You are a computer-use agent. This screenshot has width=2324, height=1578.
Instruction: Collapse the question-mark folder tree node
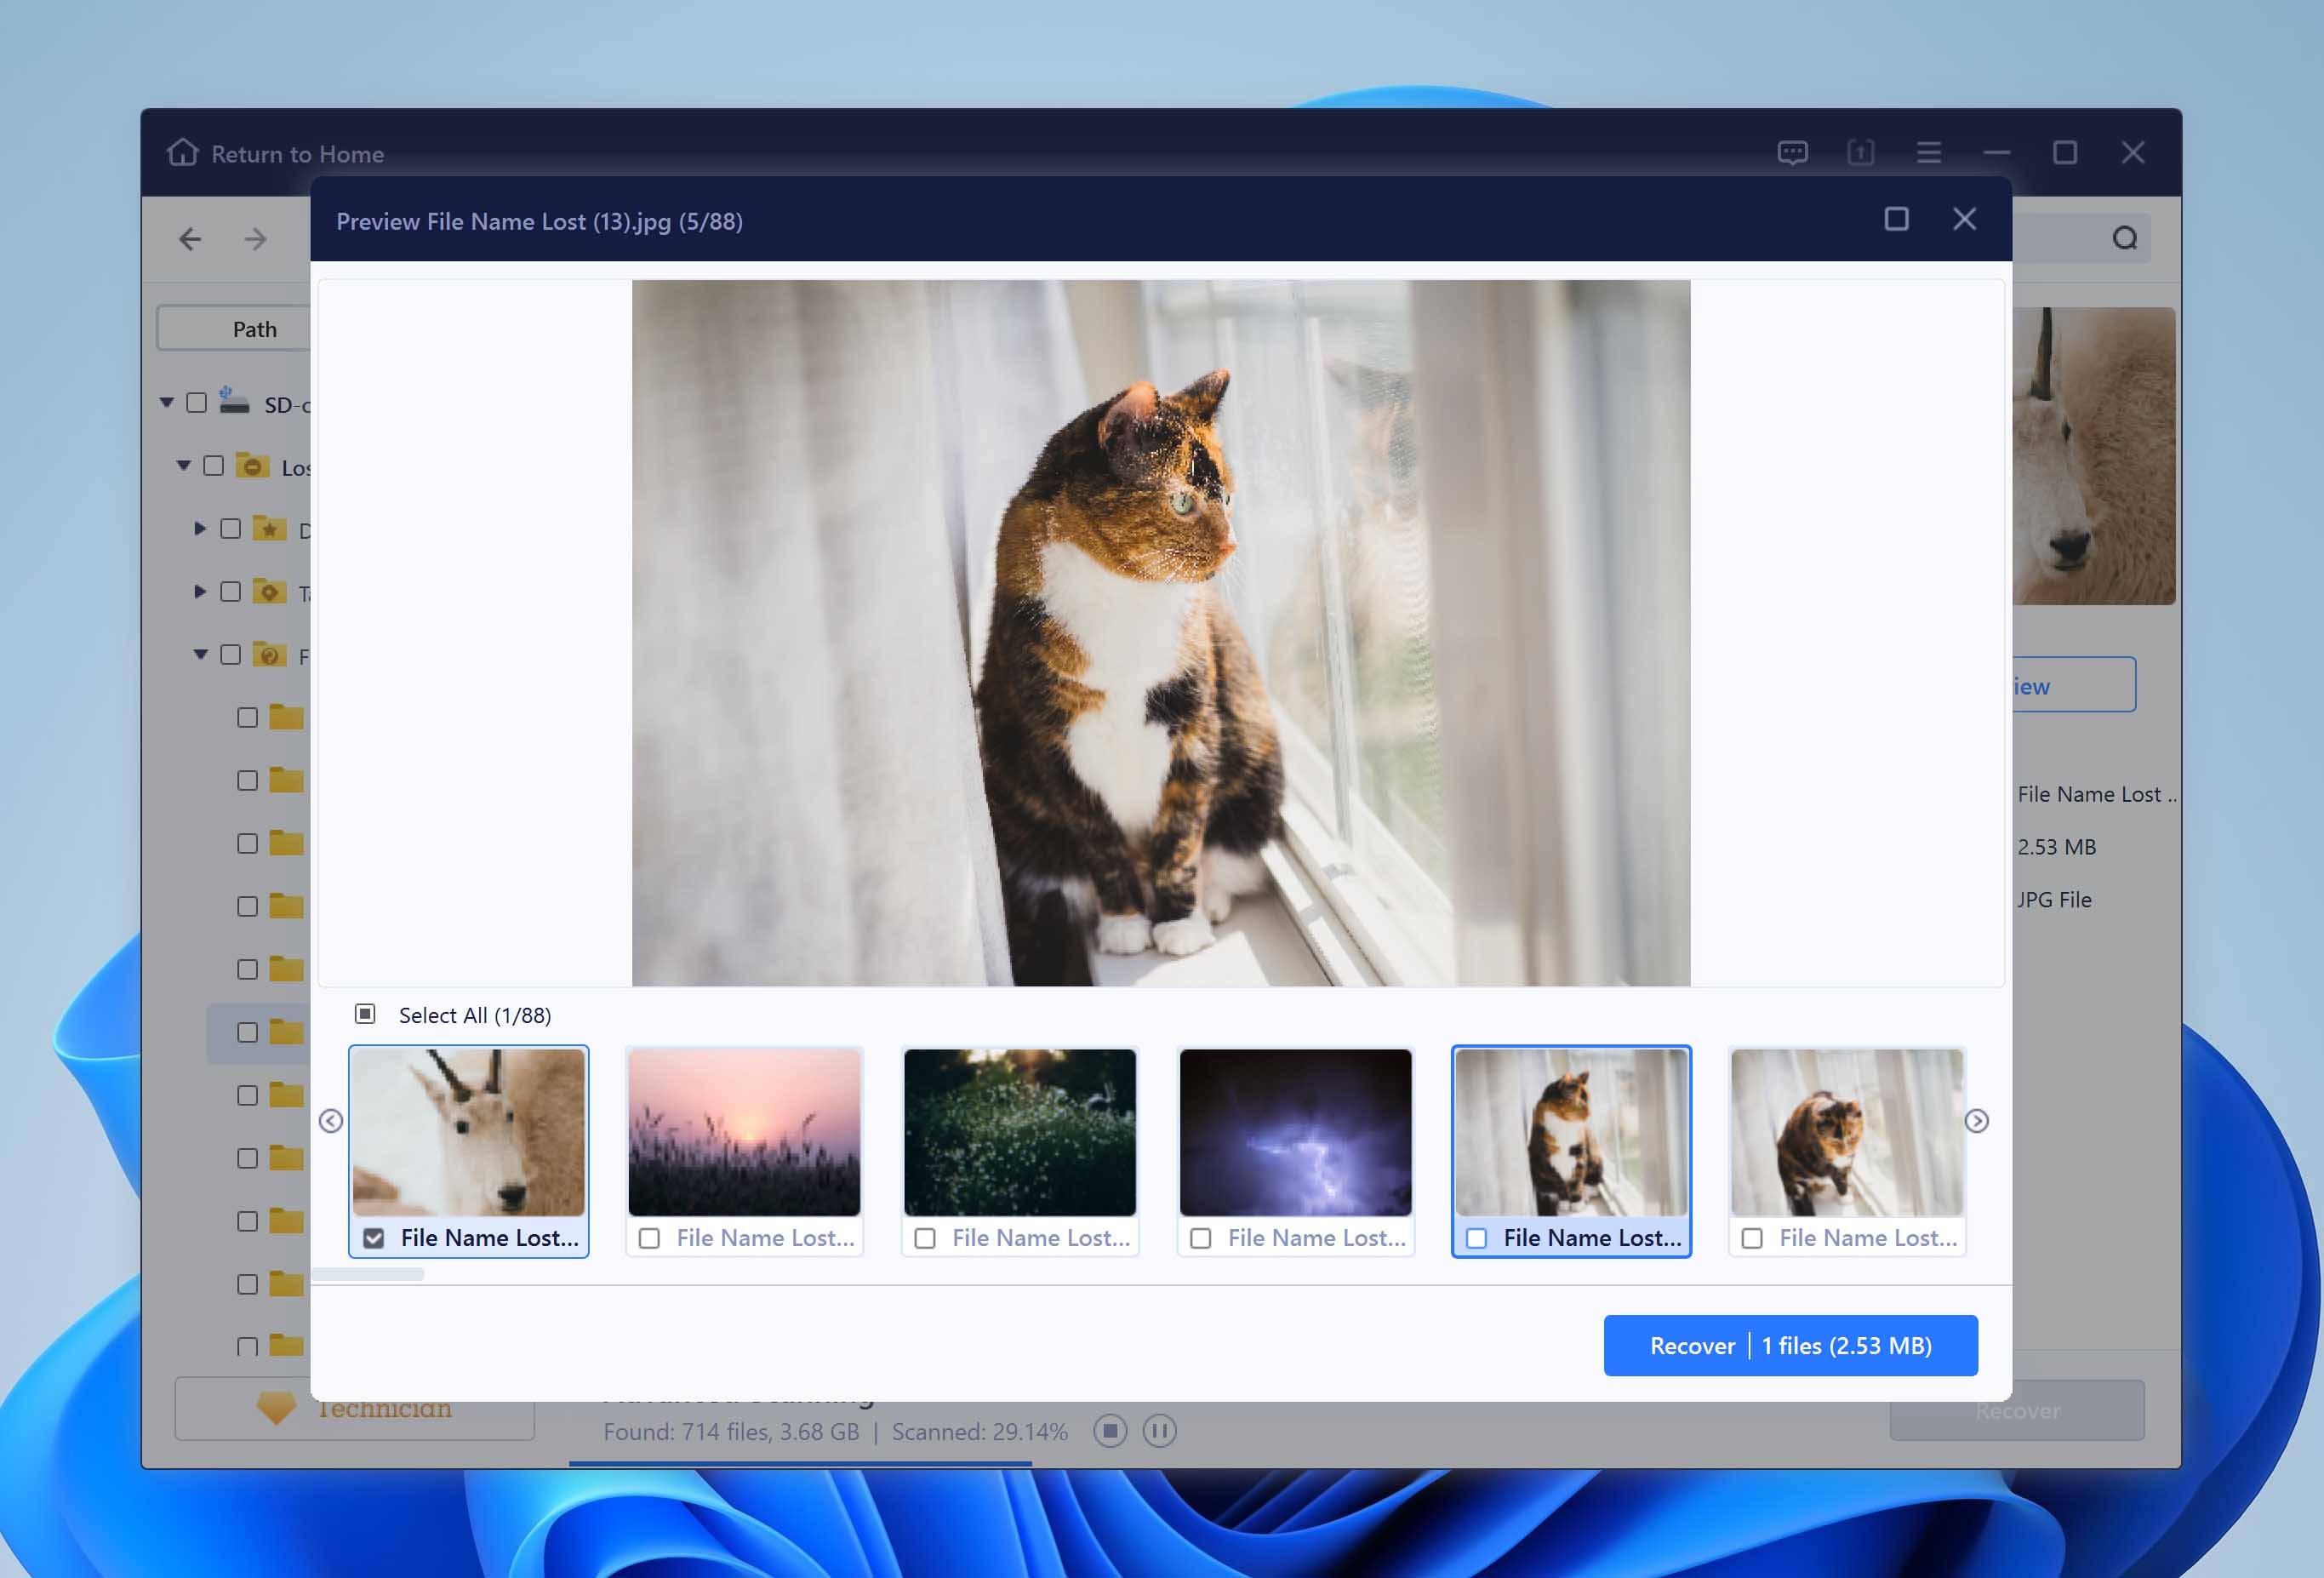201,654
